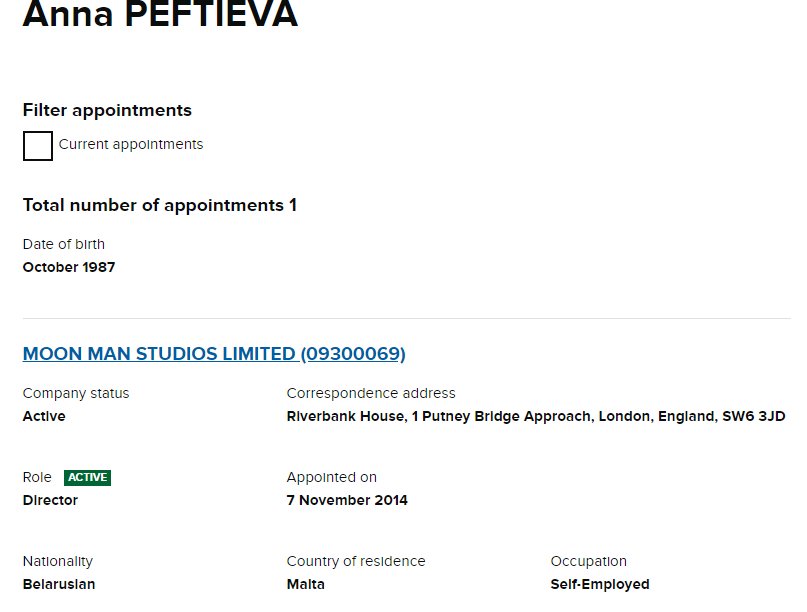Click the green ACTIVE role badge
The width and height of the screenshot is (807, 612).
click(x=87, y=478)
